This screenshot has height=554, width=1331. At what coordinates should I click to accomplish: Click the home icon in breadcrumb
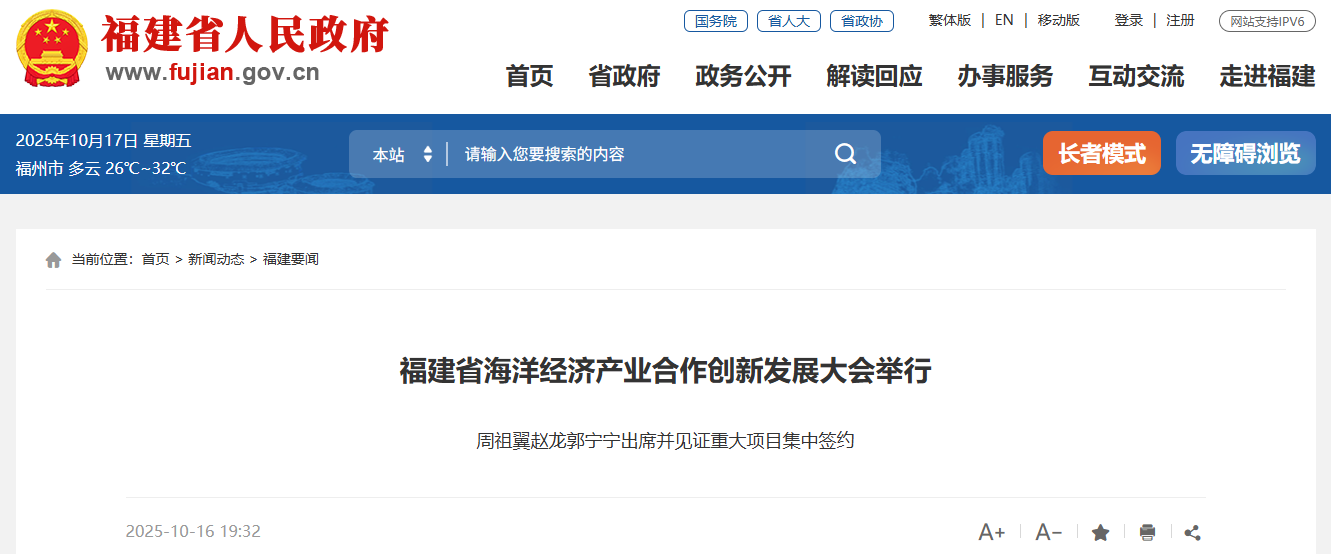53,260
